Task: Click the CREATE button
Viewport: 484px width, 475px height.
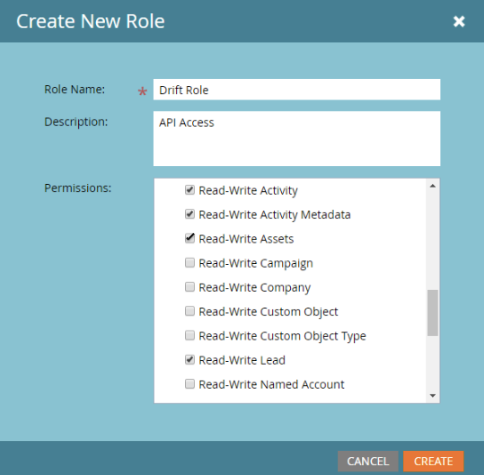Action: [x=433, y=461]
